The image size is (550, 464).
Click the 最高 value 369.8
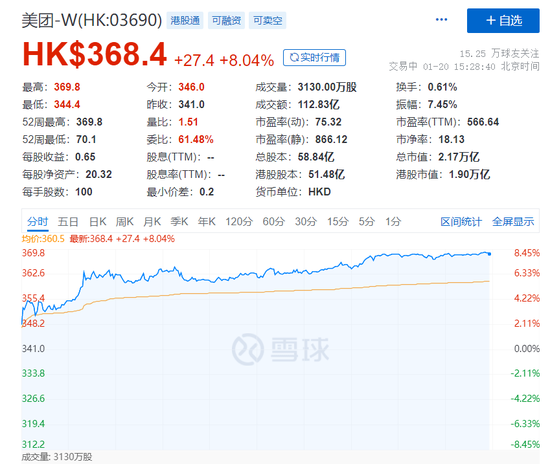click(67, 87)
